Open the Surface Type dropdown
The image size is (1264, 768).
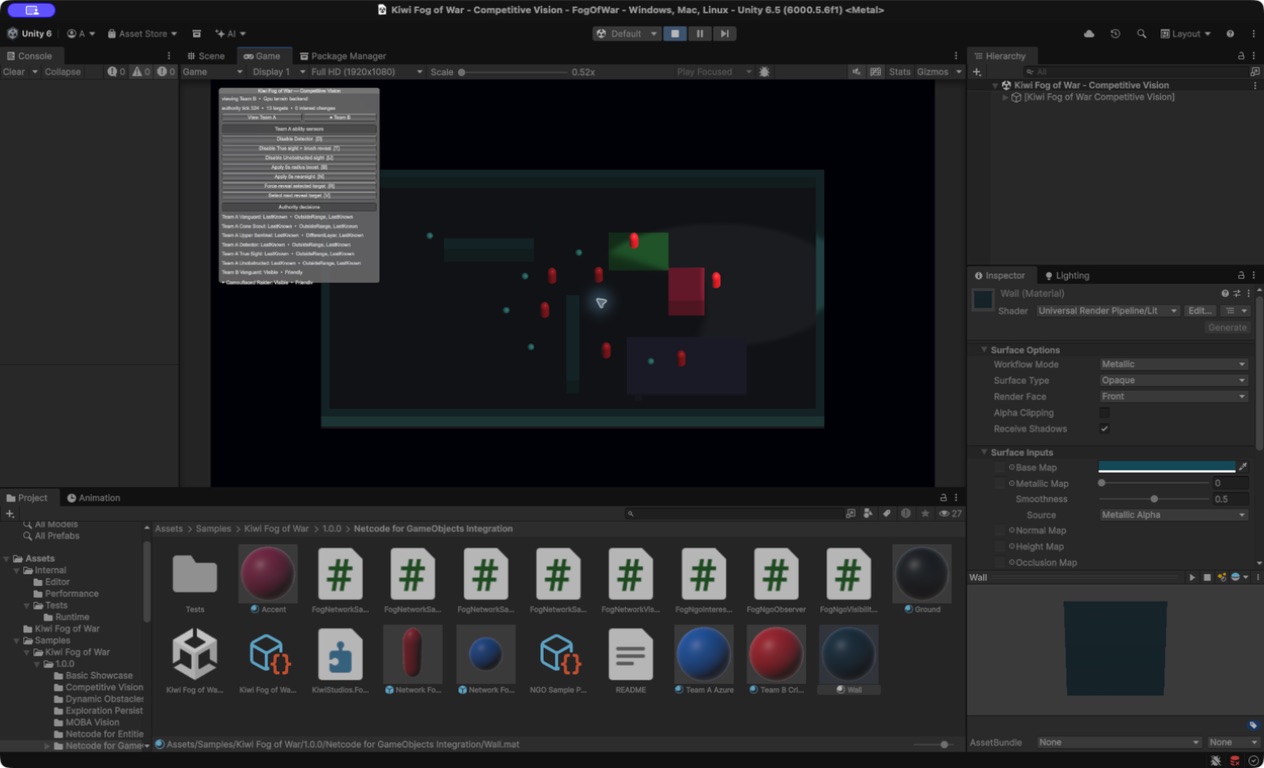(1173, 380)
